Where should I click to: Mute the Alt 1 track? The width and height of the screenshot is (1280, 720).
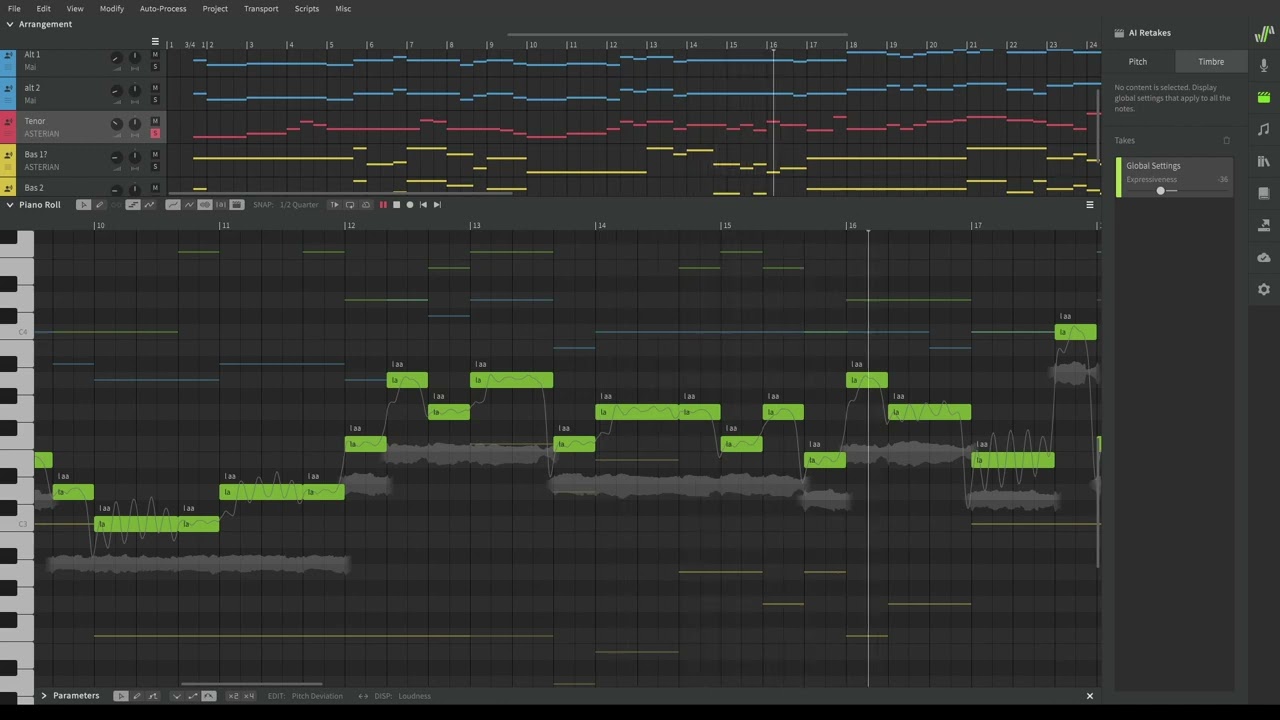pos(155,55)
